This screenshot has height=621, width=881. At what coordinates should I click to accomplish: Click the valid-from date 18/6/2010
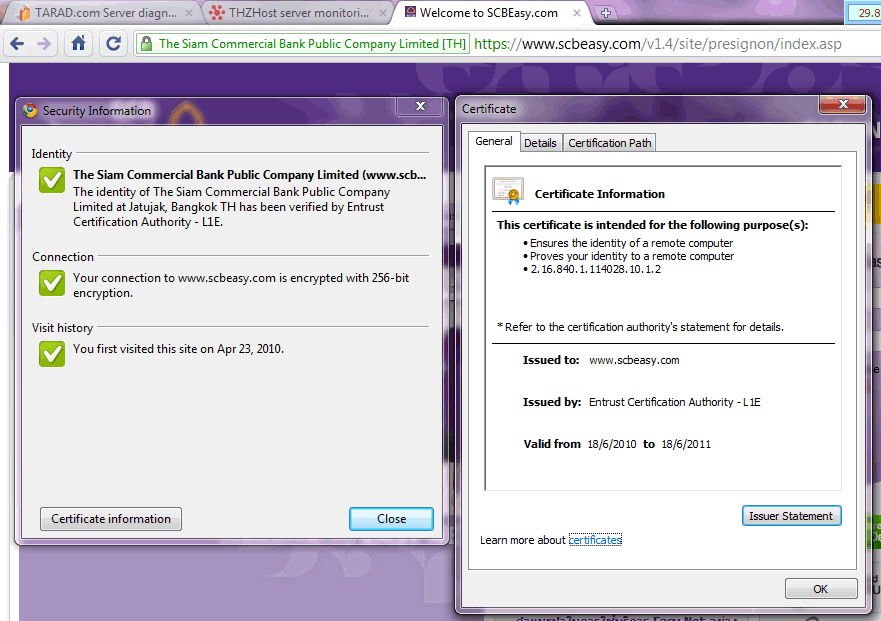point(611,445)
